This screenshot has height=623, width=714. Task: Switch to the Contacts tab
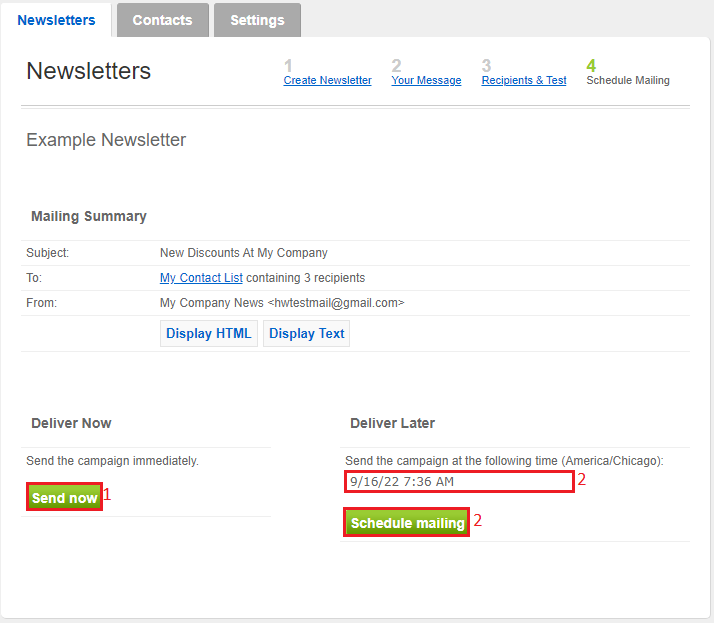pos(162,20)
